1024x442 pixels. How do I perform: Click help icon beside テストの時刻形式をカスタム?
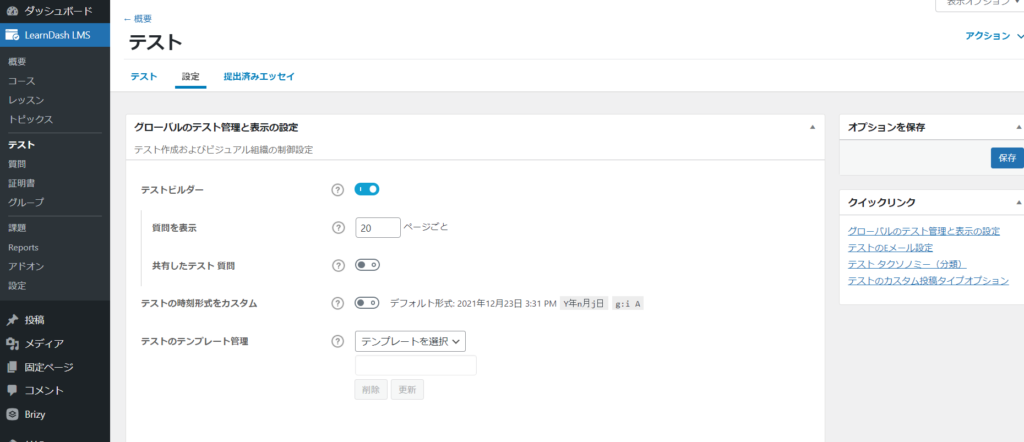coord(337,303)
